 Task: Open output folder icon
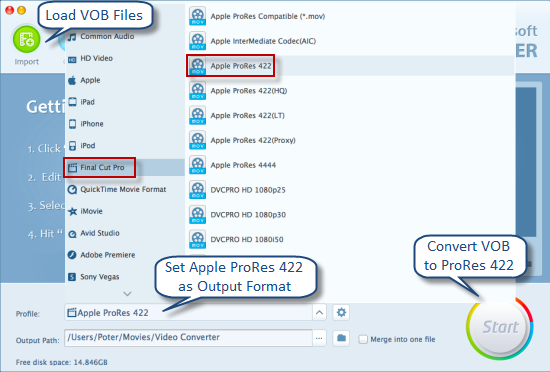pyautogui.click(x=341, y=338)
